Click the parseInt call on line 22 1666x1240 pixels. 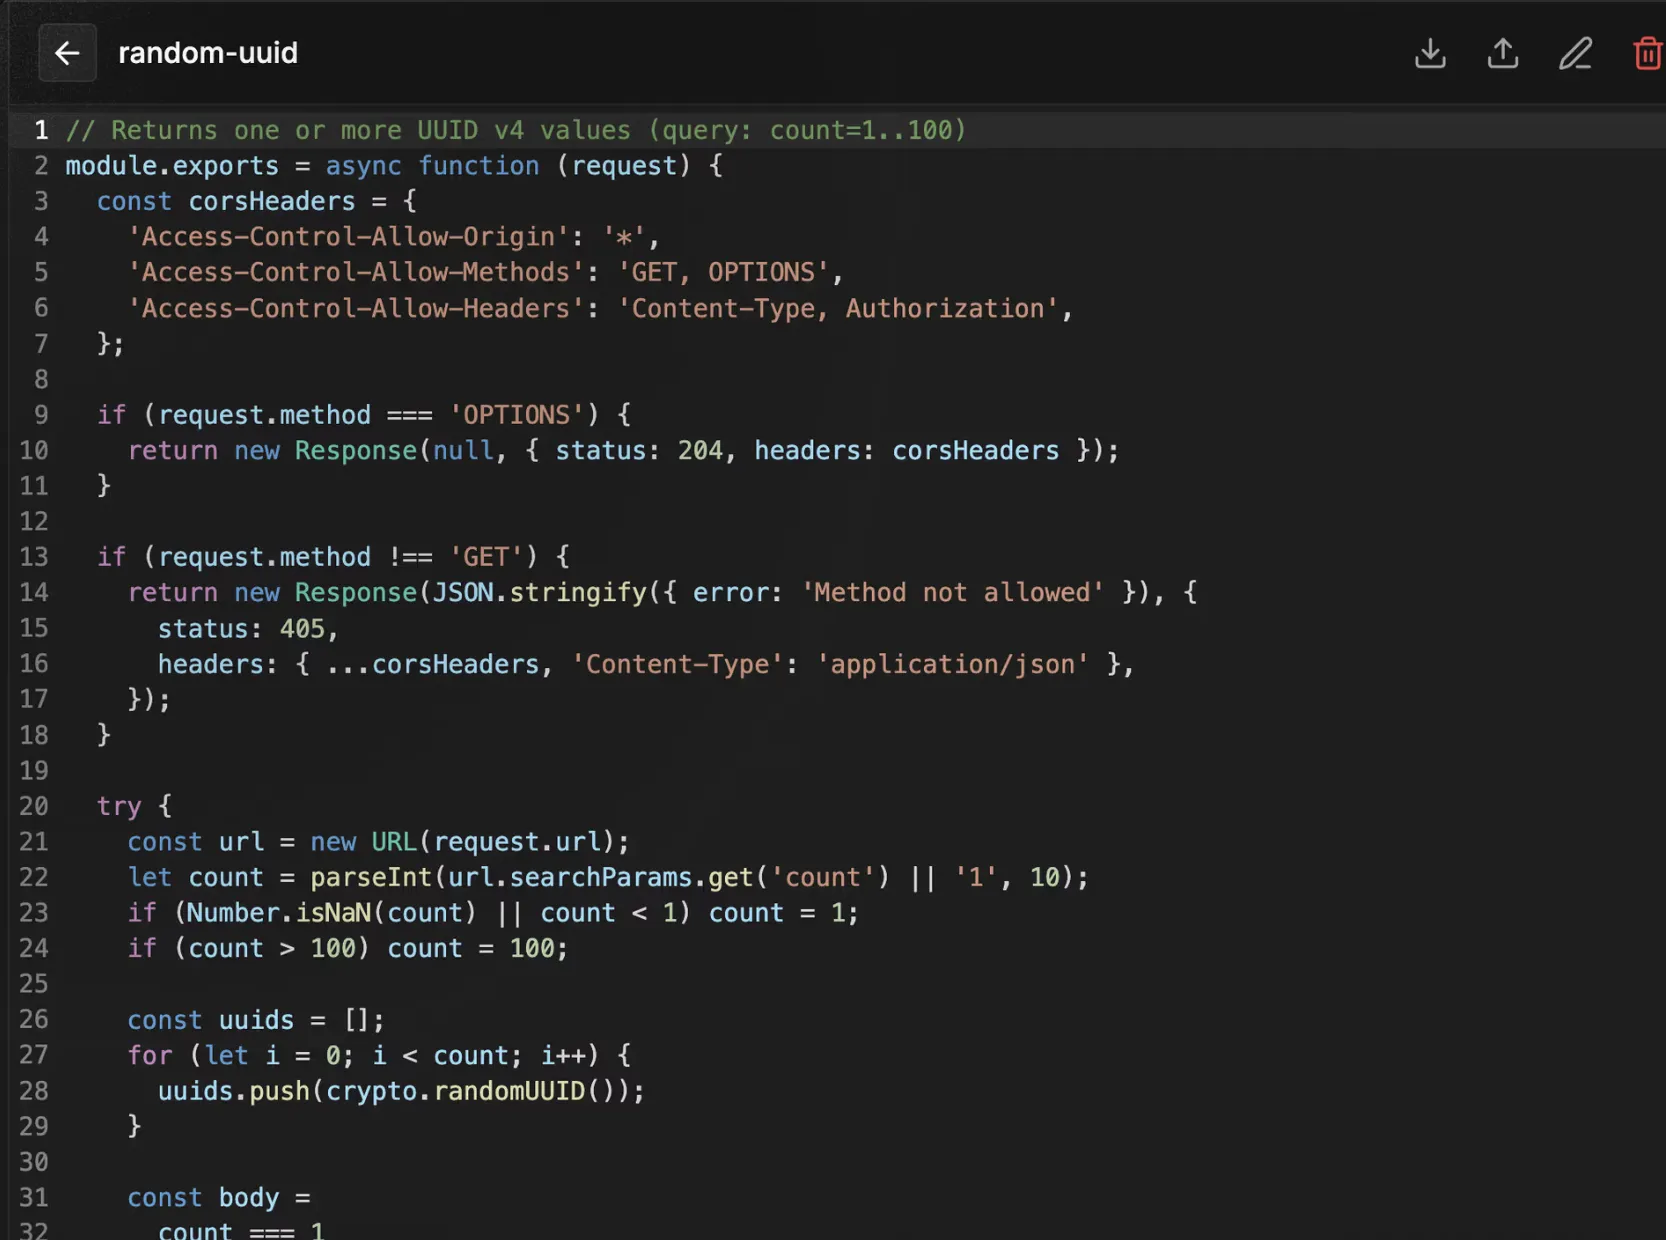tap(371, 877)
